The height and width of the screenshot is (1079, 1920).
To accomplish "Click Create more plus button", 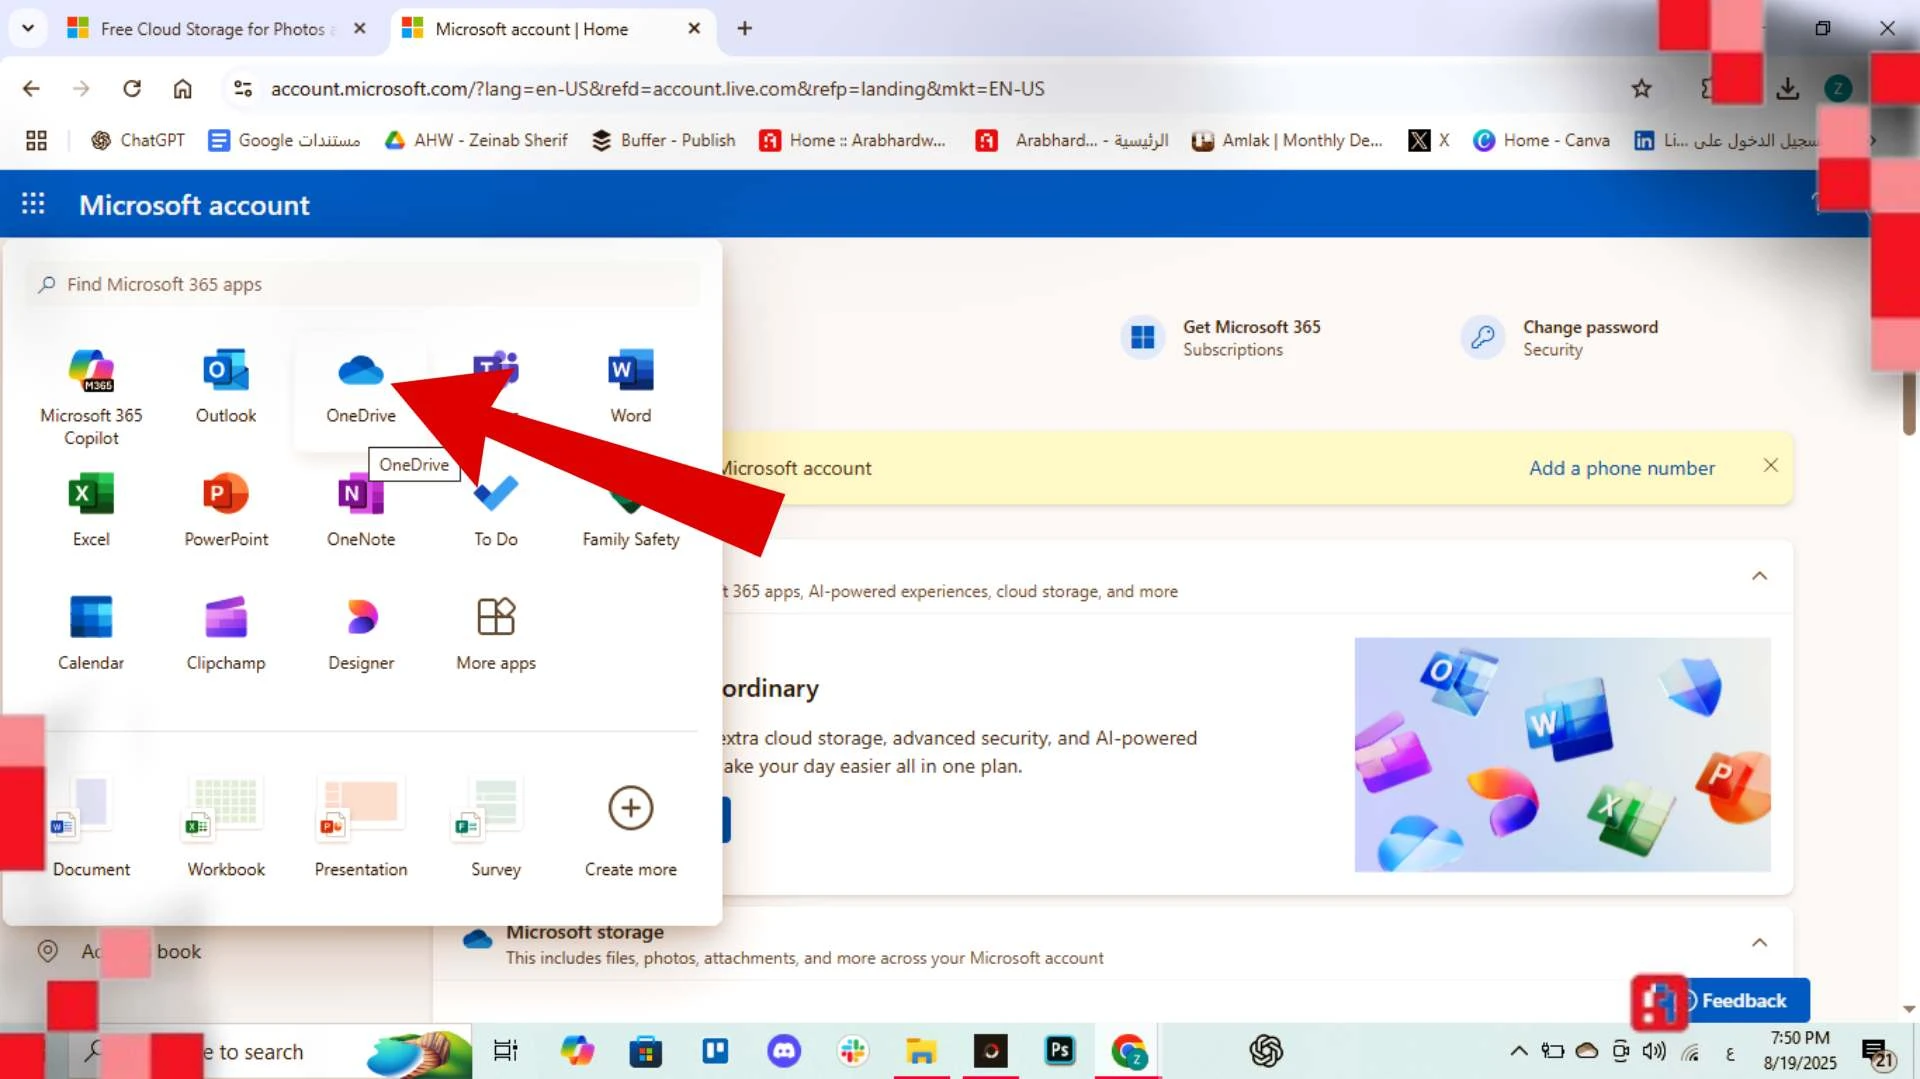I will [631, 808].
